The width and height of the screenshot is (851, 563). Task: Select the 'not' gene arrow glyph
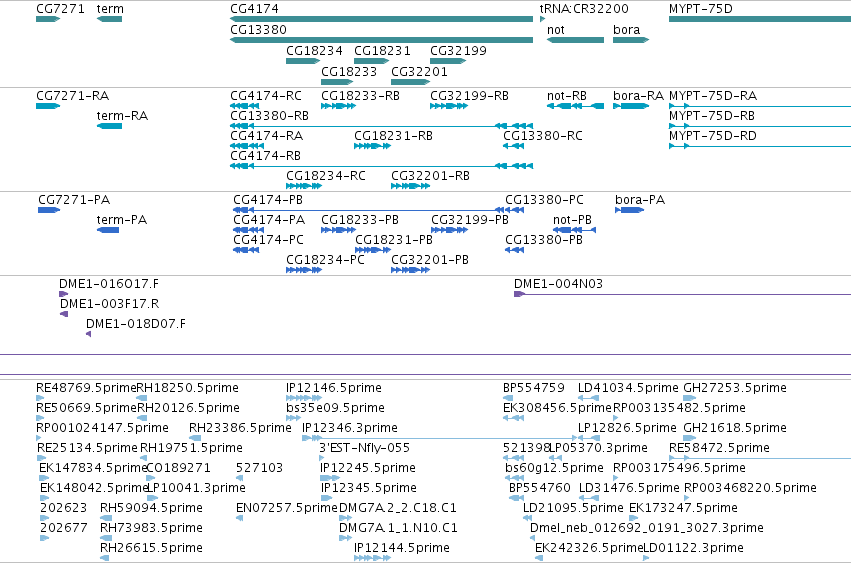(x=575, y=40)
